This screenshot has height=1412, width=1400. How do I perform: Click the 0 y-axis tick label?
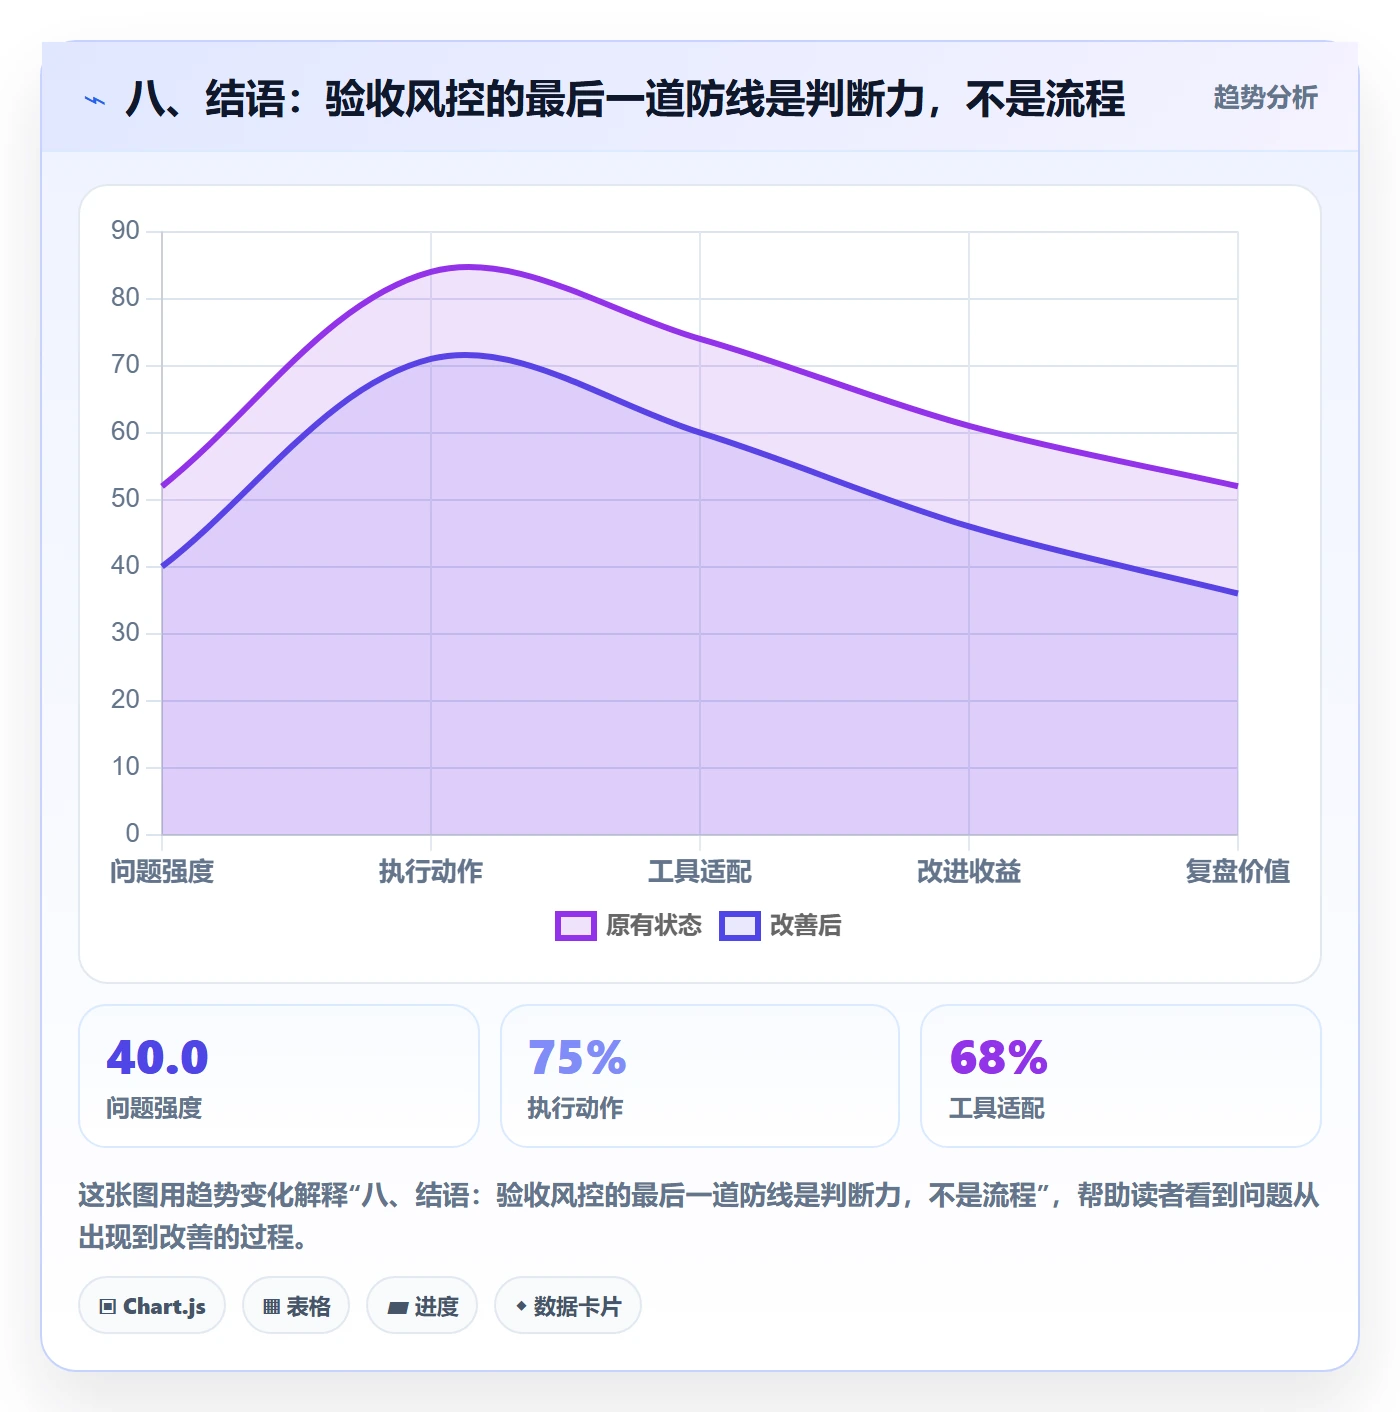(133, 834)
